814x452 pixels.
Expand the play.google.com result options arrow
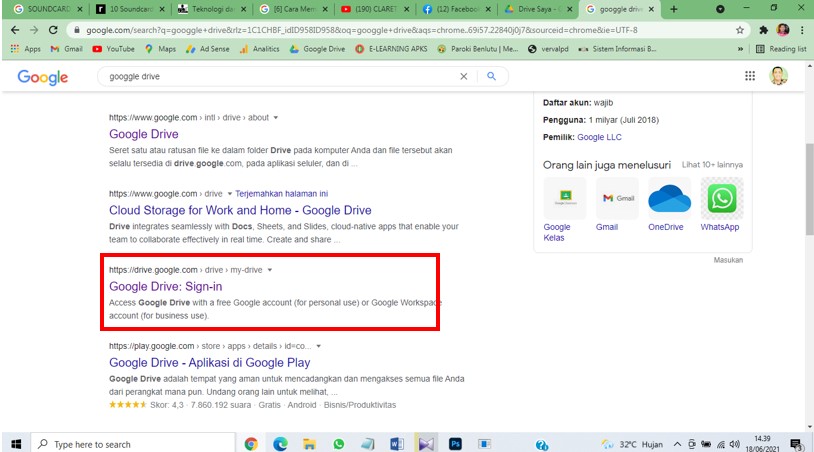coord(318,346)
